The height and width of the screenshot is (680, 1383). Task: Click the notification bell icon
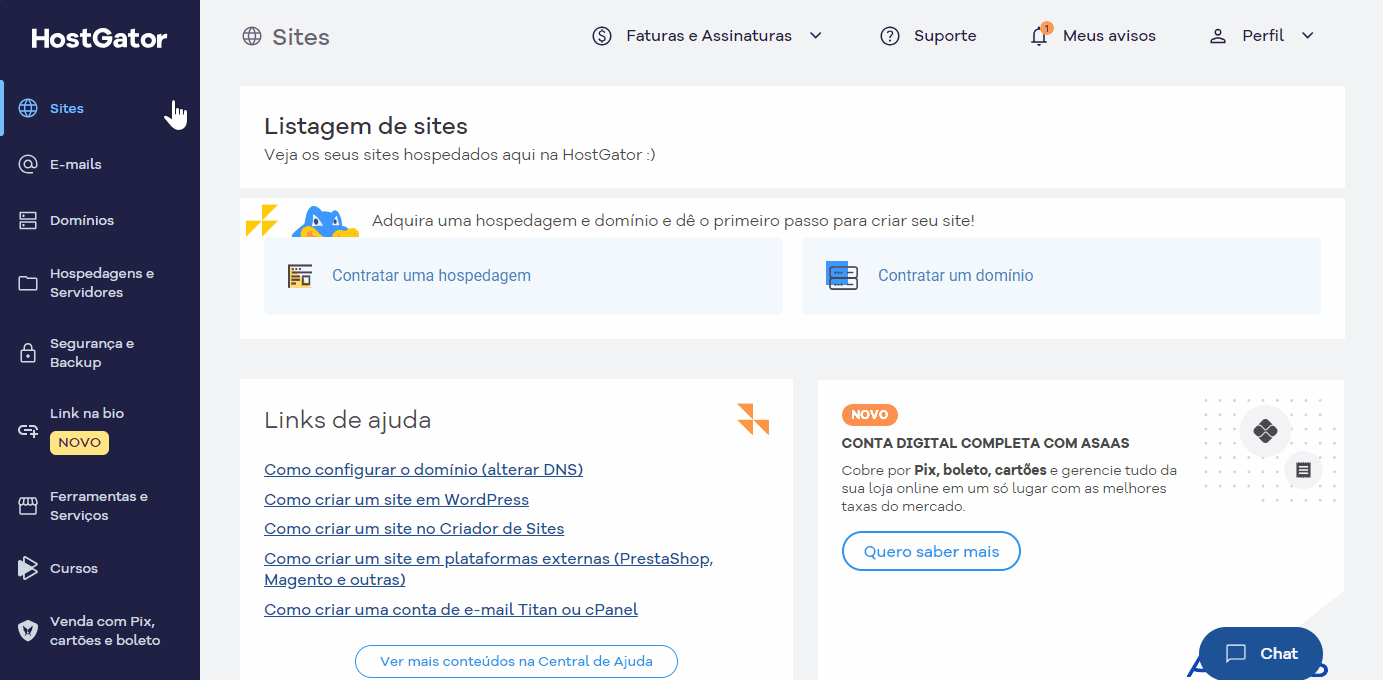pos(1040,36)
